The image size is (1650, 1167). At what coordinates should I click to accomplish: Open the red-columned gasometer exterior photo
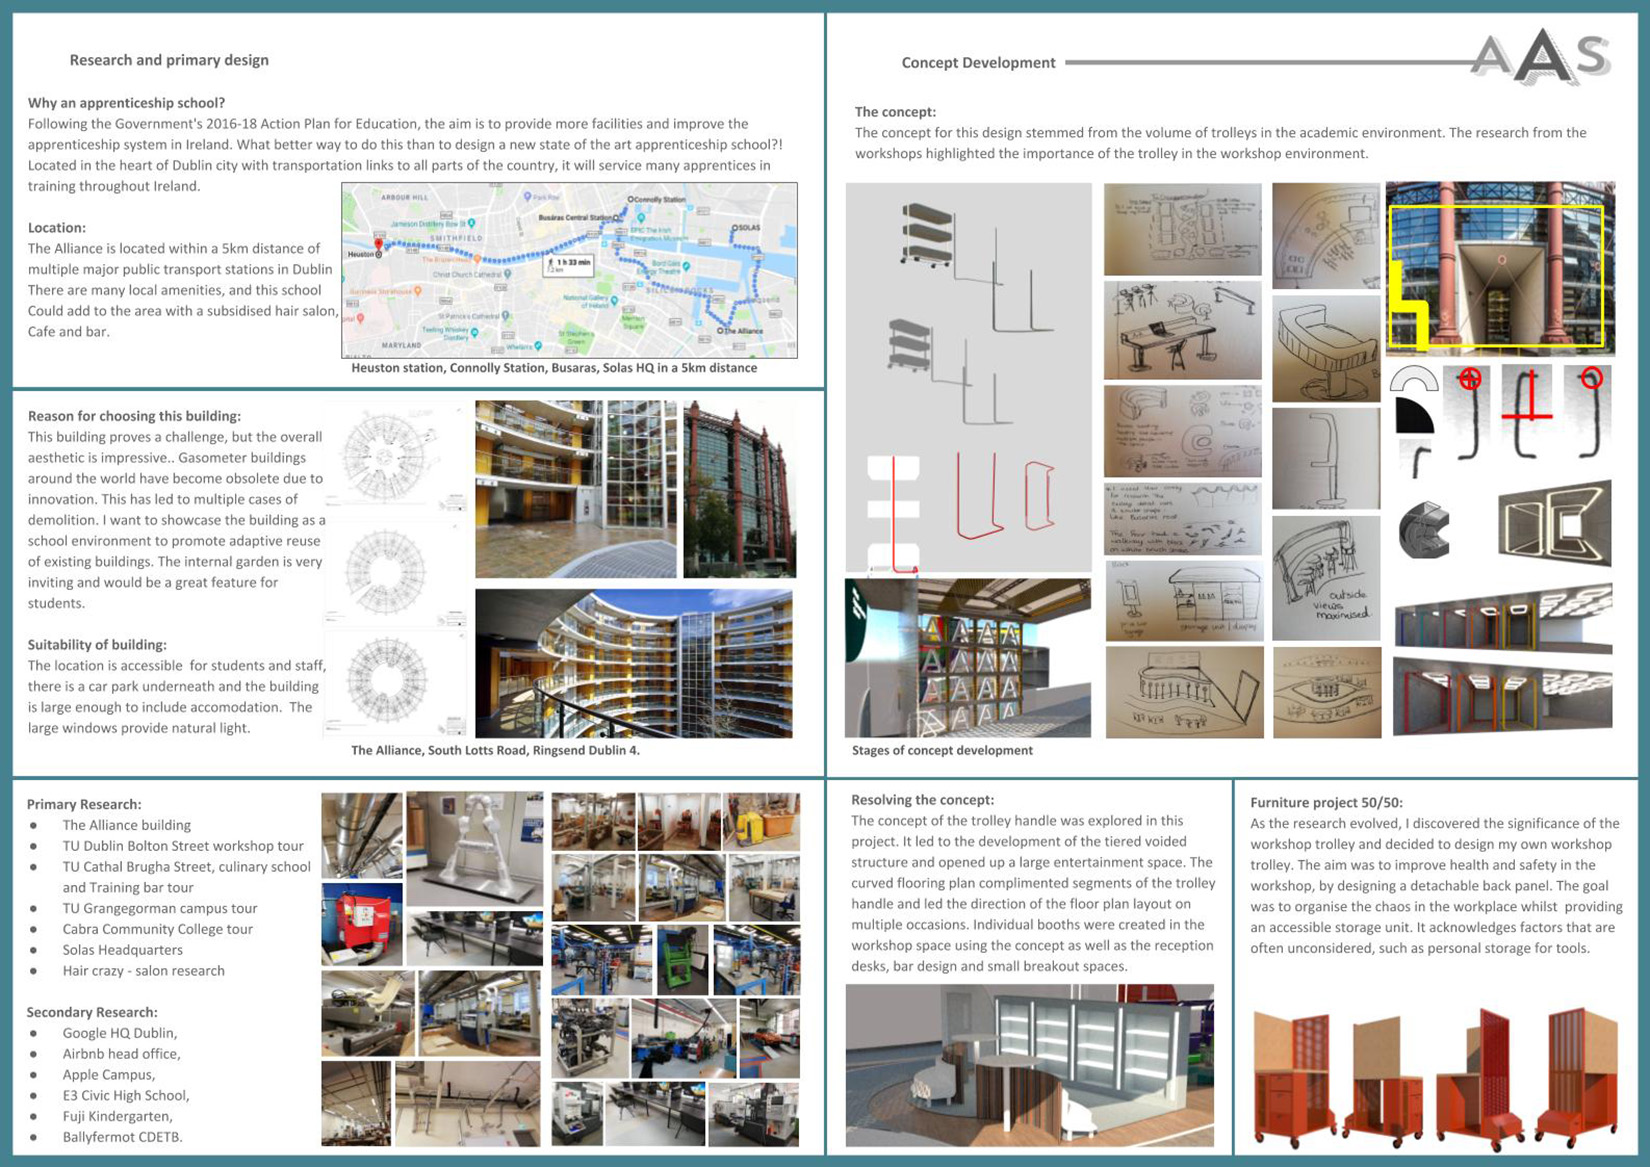(739, 489)
